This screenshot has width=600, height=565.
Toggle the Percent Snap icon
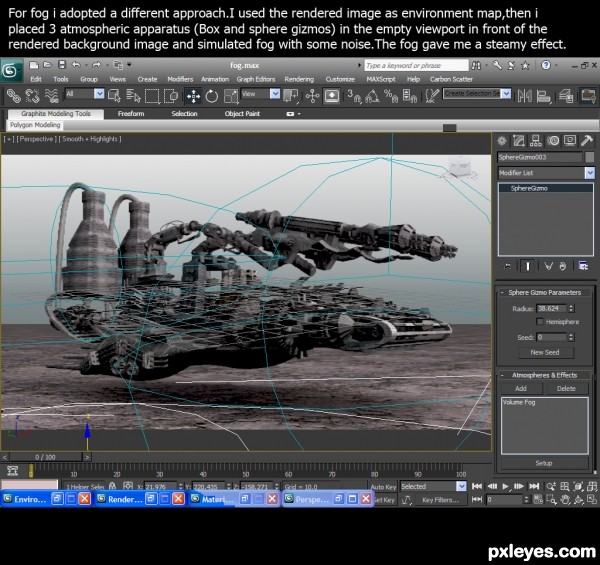point(391,96)
